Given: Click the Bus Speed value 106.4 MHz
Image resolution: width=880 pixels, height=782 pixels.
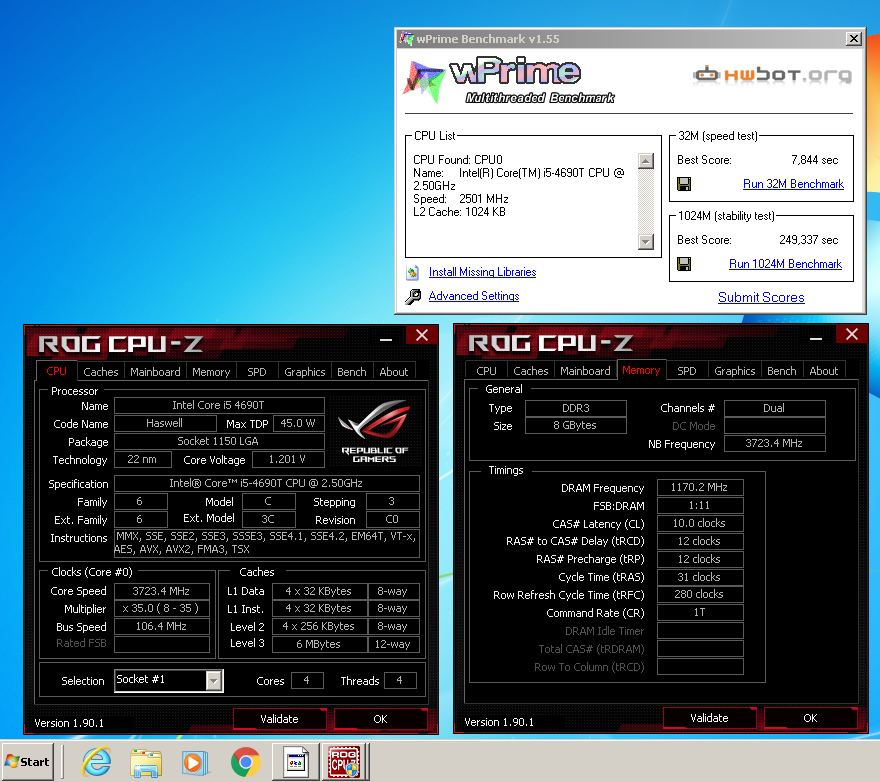Looking at the screenshot, I should [162, 626].
